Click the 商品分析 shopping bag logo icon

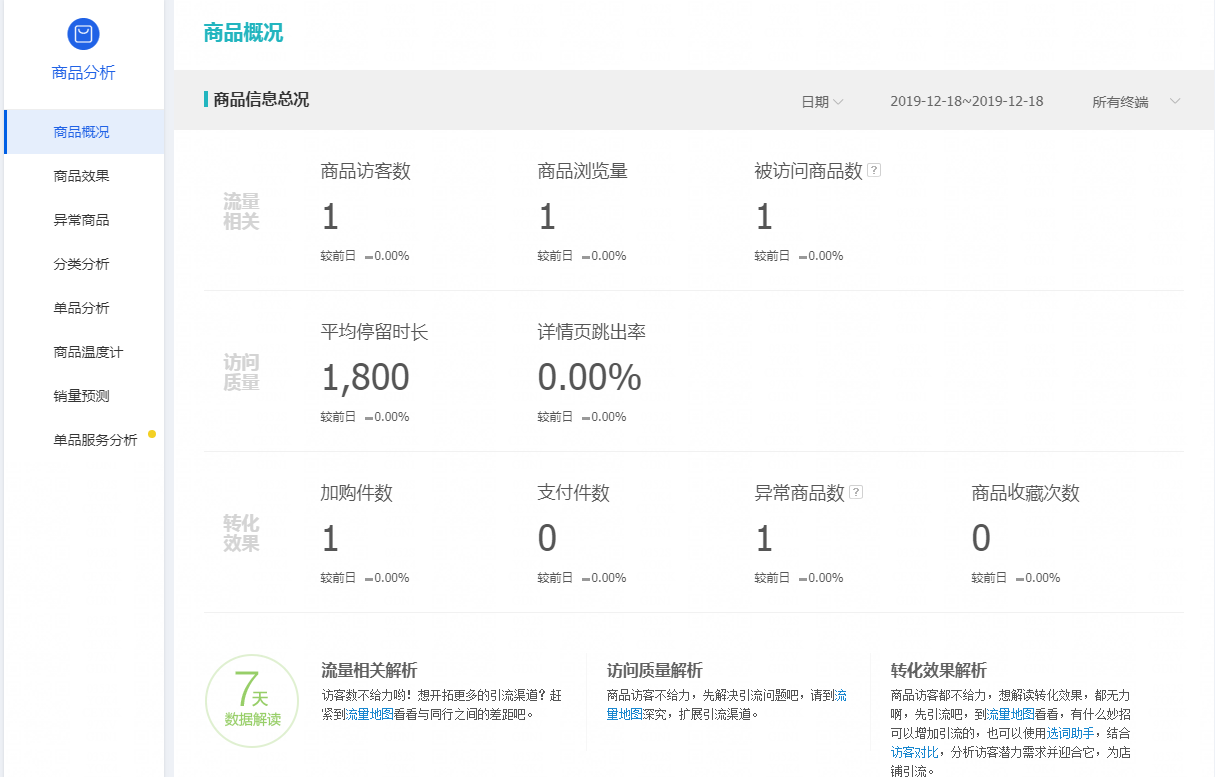pos(83,34)
